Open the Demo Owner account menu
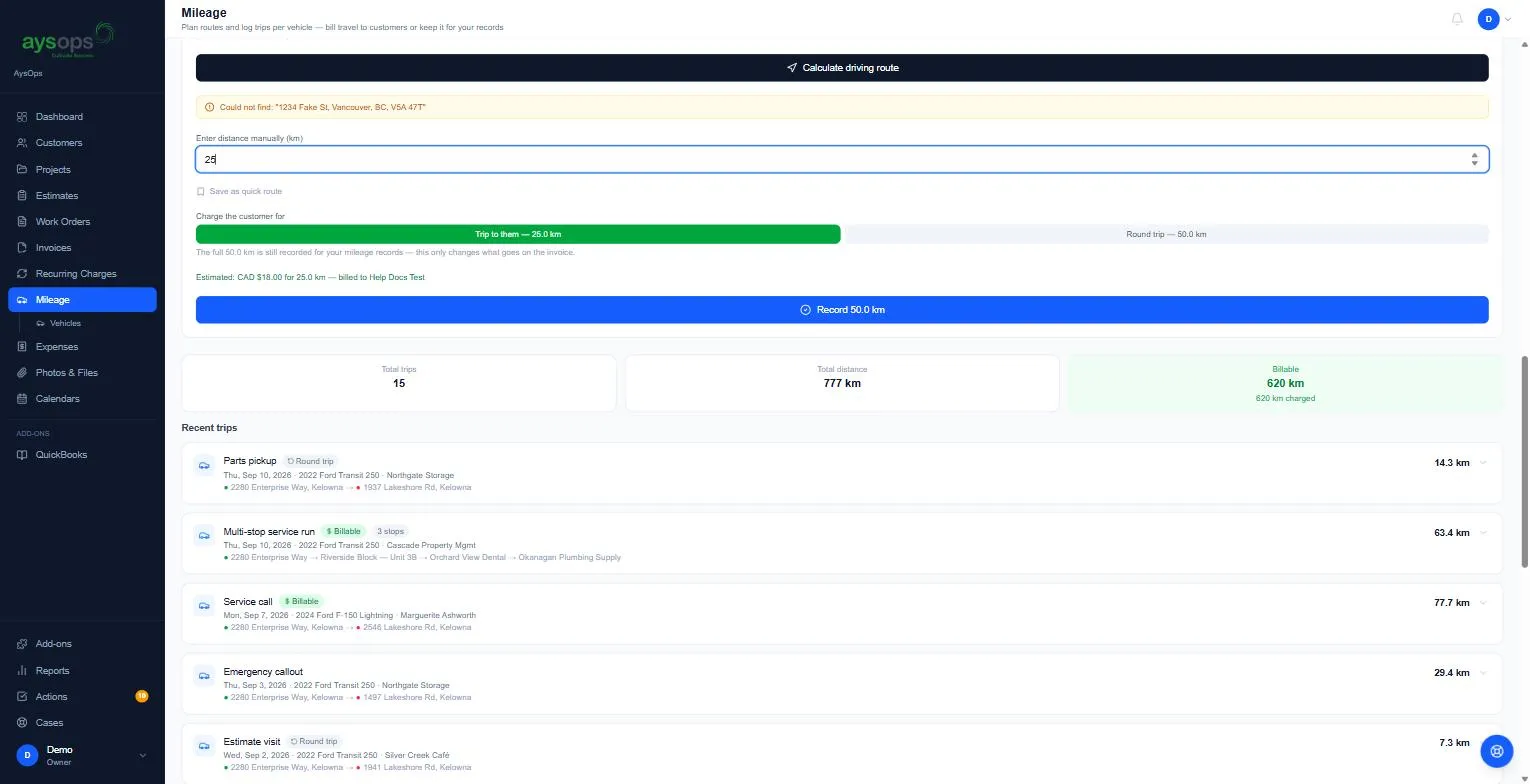 [x=82, y=755]
